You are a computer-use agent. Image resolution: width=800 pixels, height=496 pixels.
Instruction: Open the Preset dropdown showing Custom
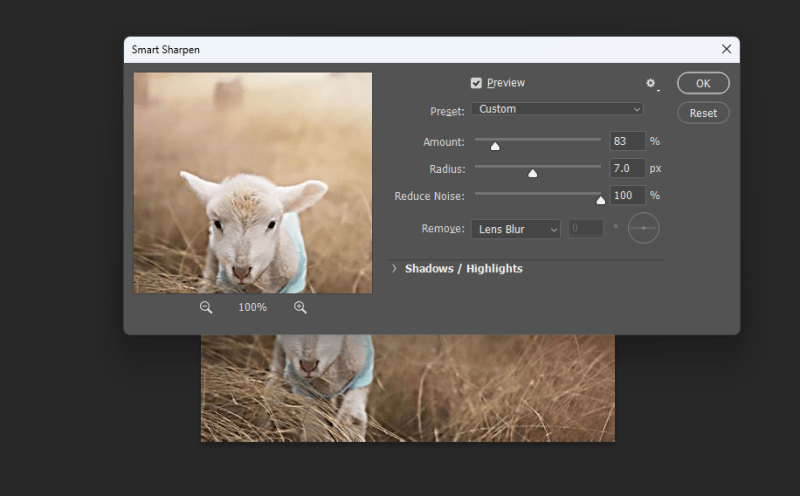(x=557, y=109)
